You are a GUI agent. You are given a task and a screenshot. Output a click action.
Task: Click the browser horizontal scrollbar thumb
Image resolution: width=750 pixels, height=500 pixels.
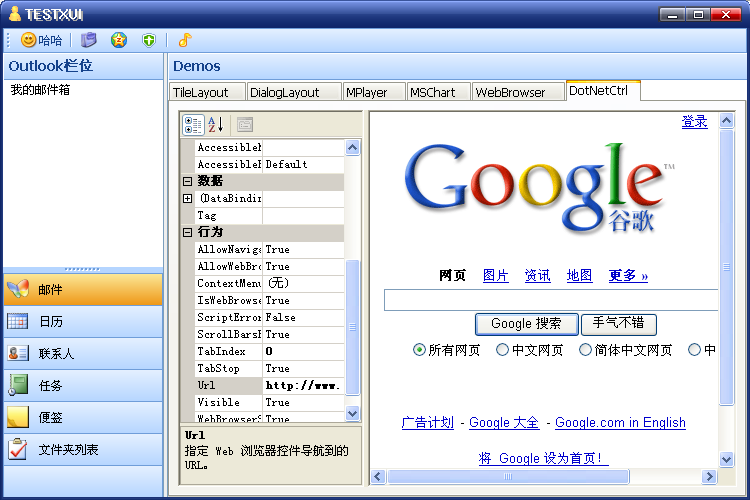point(508,477)
